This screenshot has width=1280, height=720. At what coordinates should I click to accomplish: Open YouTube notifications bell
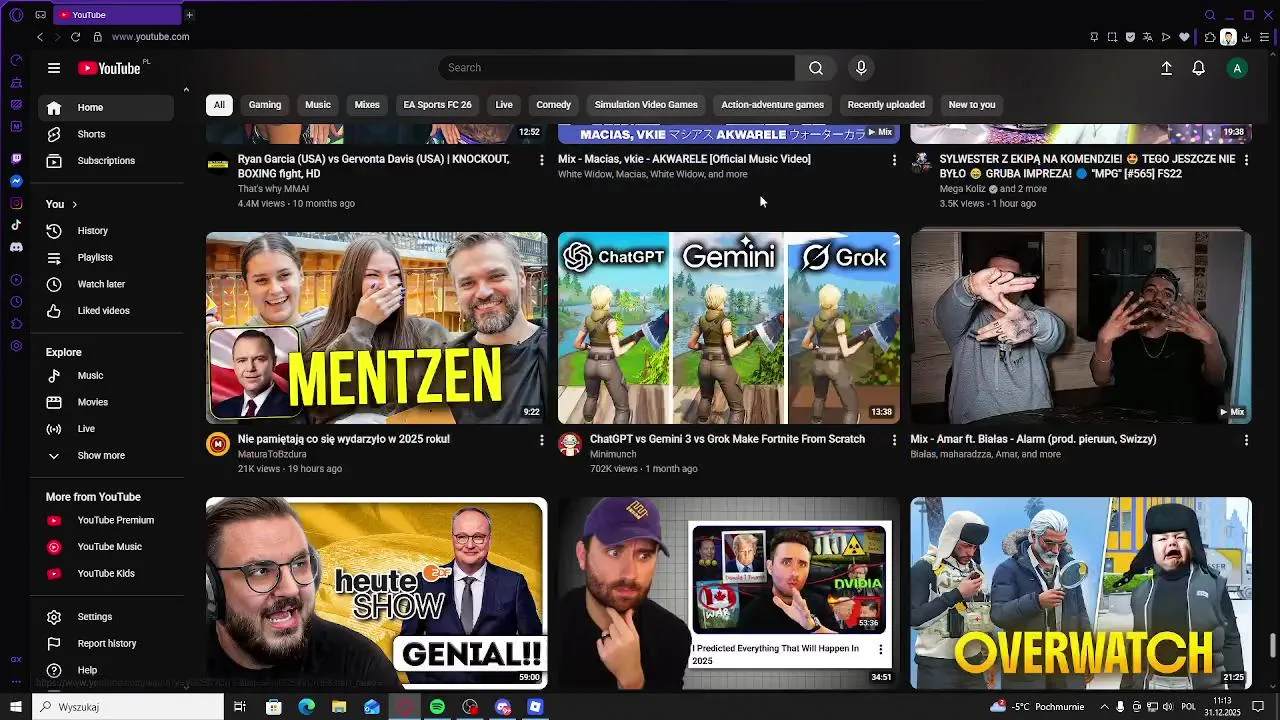[x=1198, y=68]
